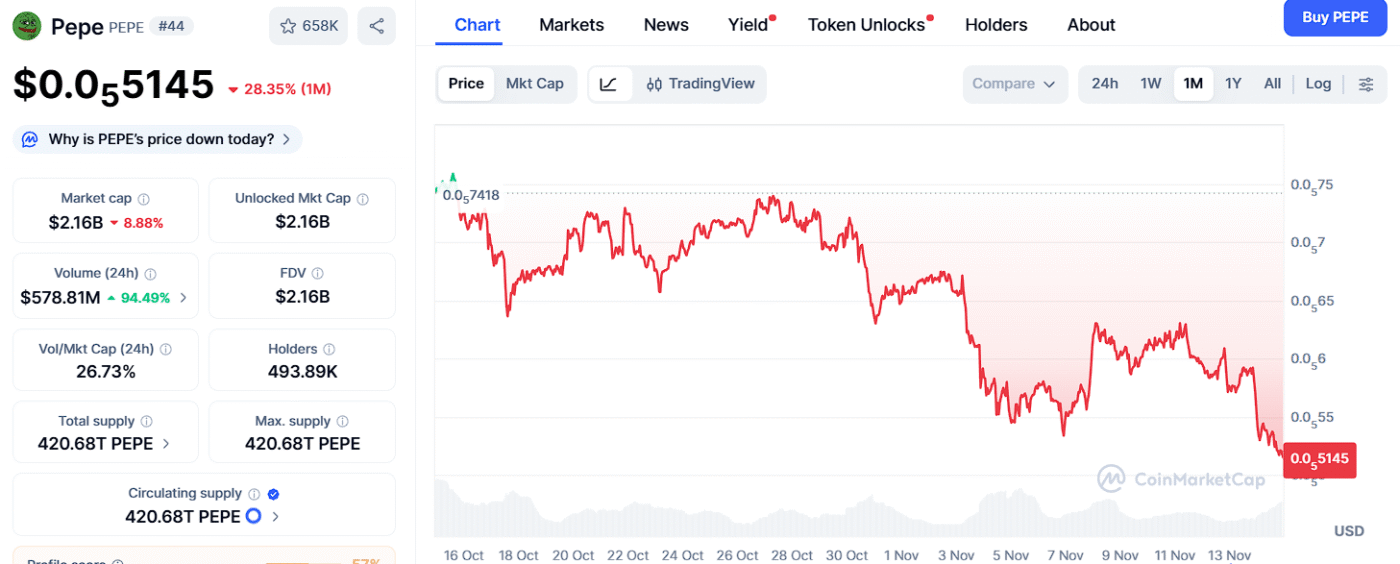This screenshot has height=564, width=1400.
Task: Switch to line chart view icon
Action: (x=609, y=84)
